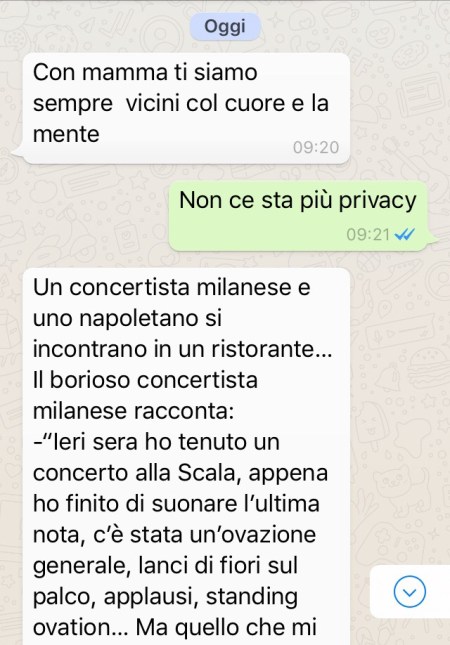
Task: Click the text "milanese racconta:"
Action: pos(133,411)
